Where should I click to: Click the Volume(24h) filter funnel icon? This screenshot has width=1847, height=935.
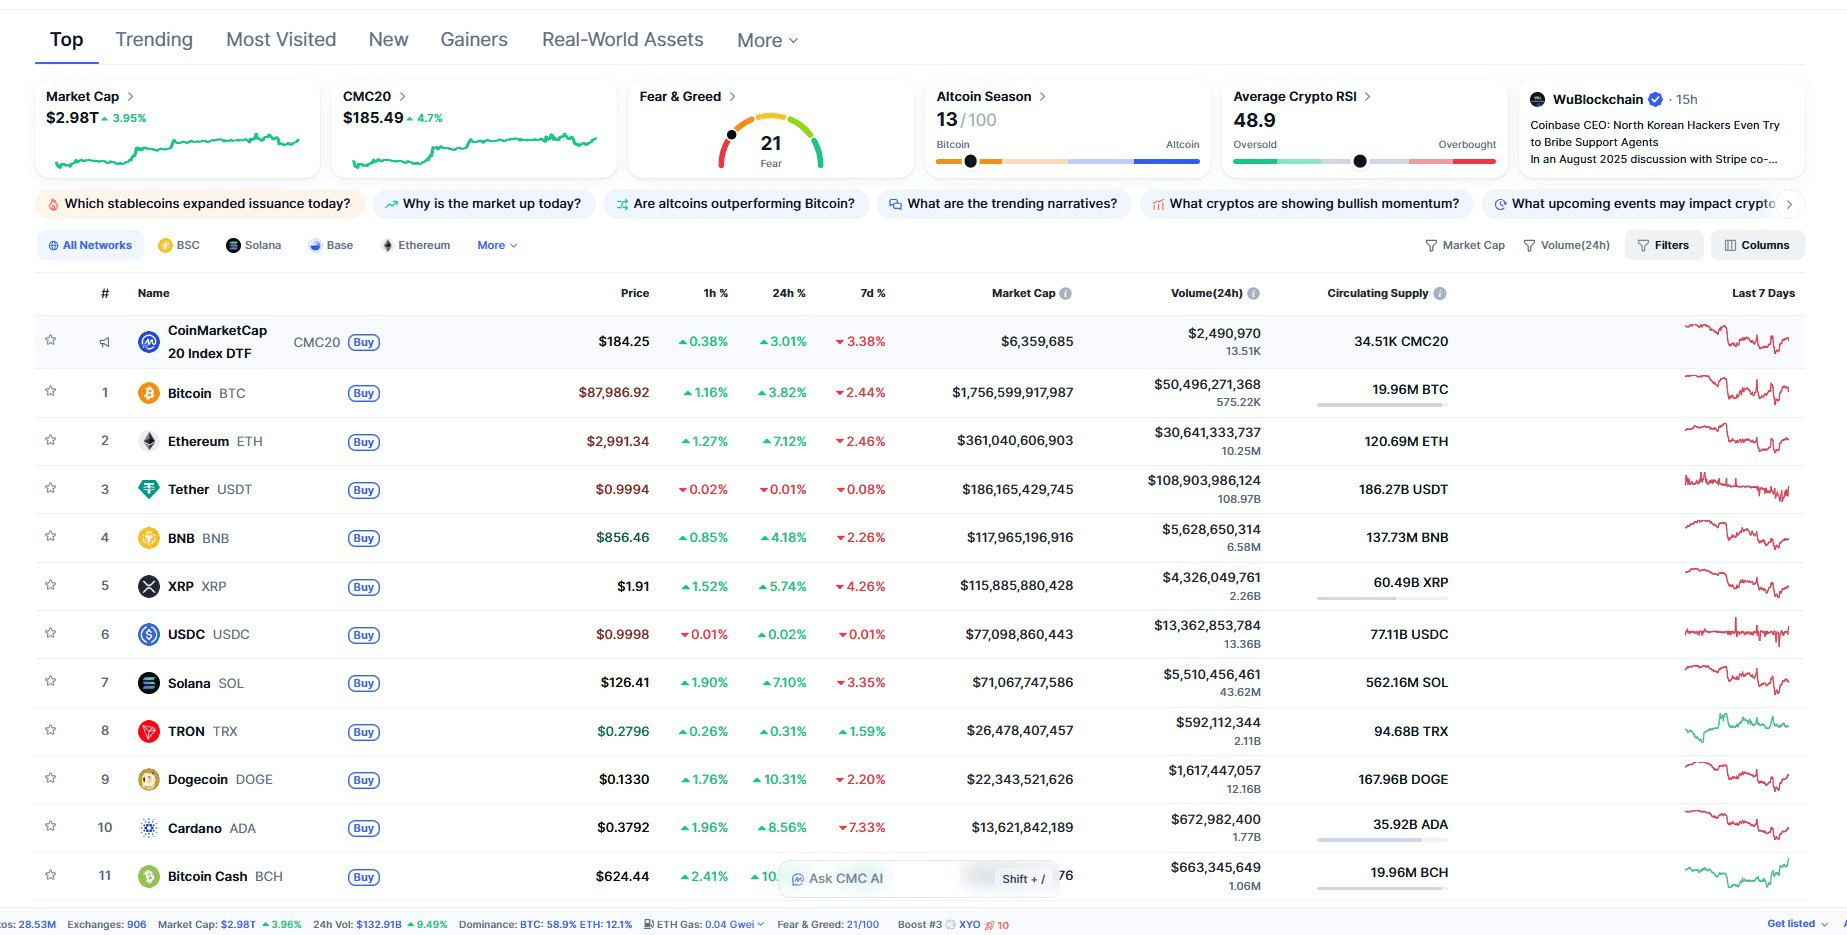click(x=1528, y=246)
